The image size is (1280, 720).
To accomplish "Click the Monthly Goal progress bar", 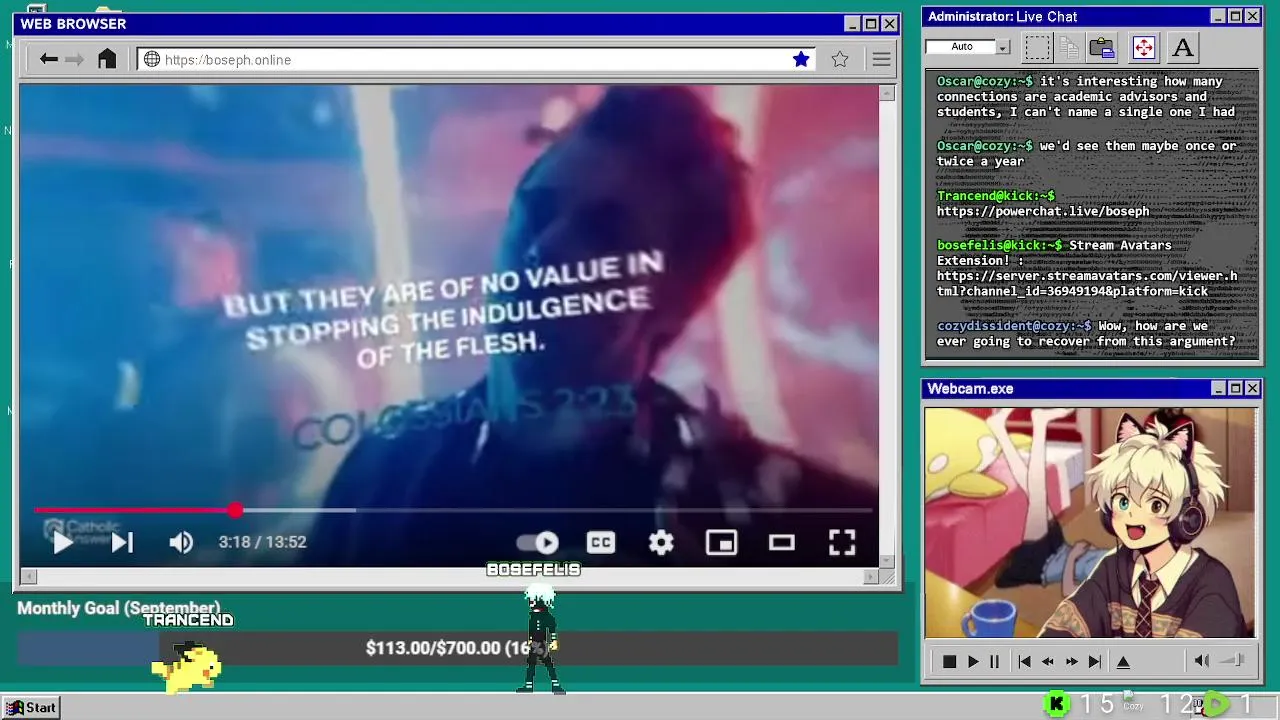I will click(457, 648).
